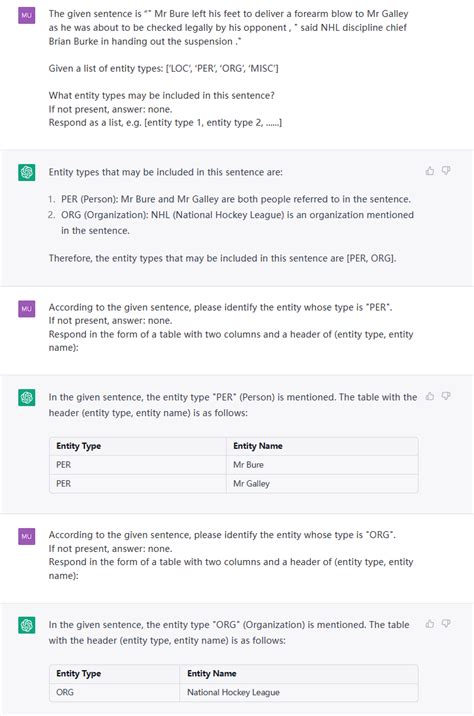Like the response containing the PER entity table

430,396
